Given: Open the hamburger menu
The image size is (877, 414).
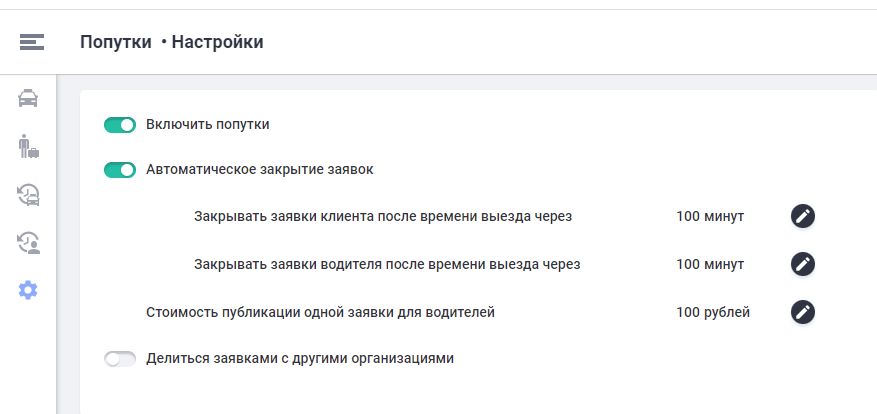Looking at the screenshot, I should 31,42.
